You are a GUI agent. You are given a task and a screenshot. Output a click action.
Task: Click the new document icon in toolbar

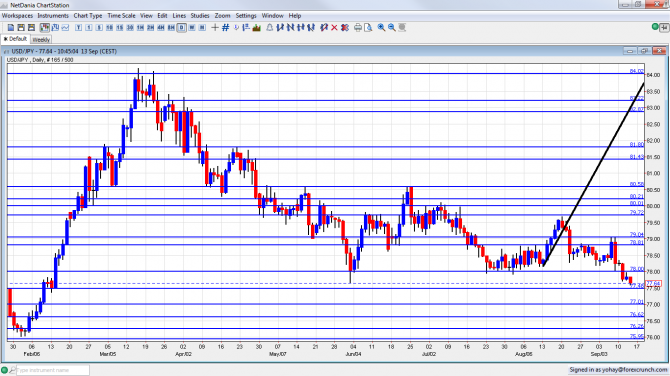point(11,27)
